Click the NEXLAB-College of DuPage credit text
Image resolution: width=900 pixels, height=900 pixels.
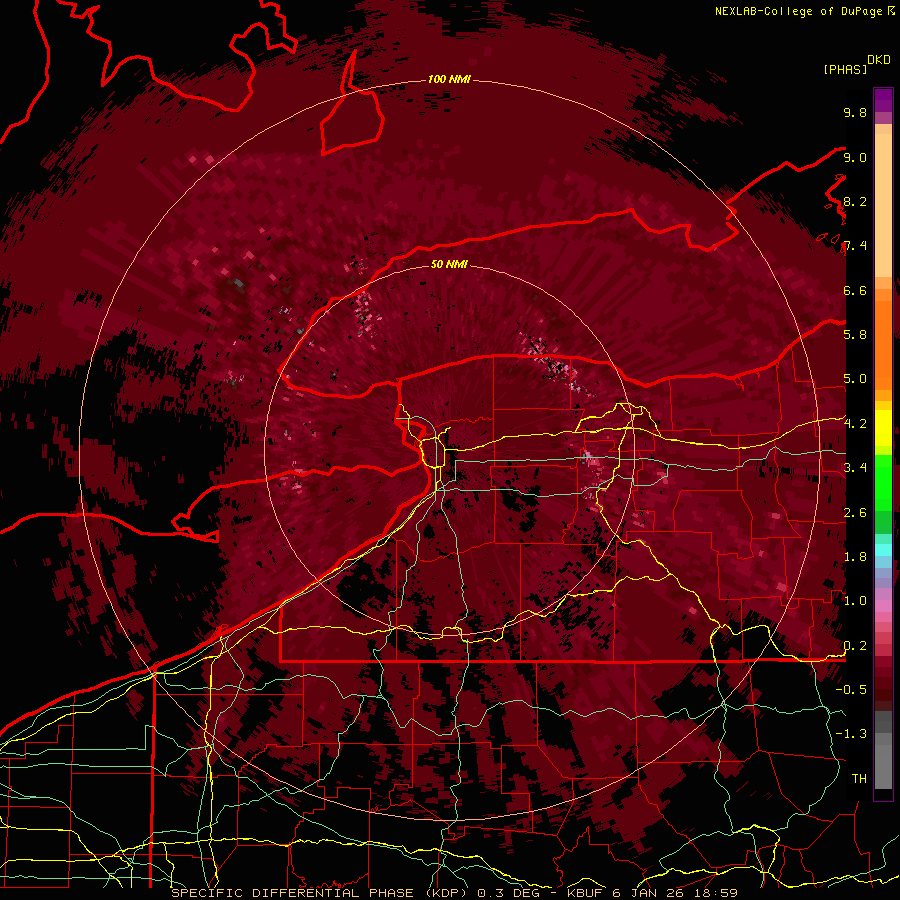pyautogui.click(x=799, y=11)
